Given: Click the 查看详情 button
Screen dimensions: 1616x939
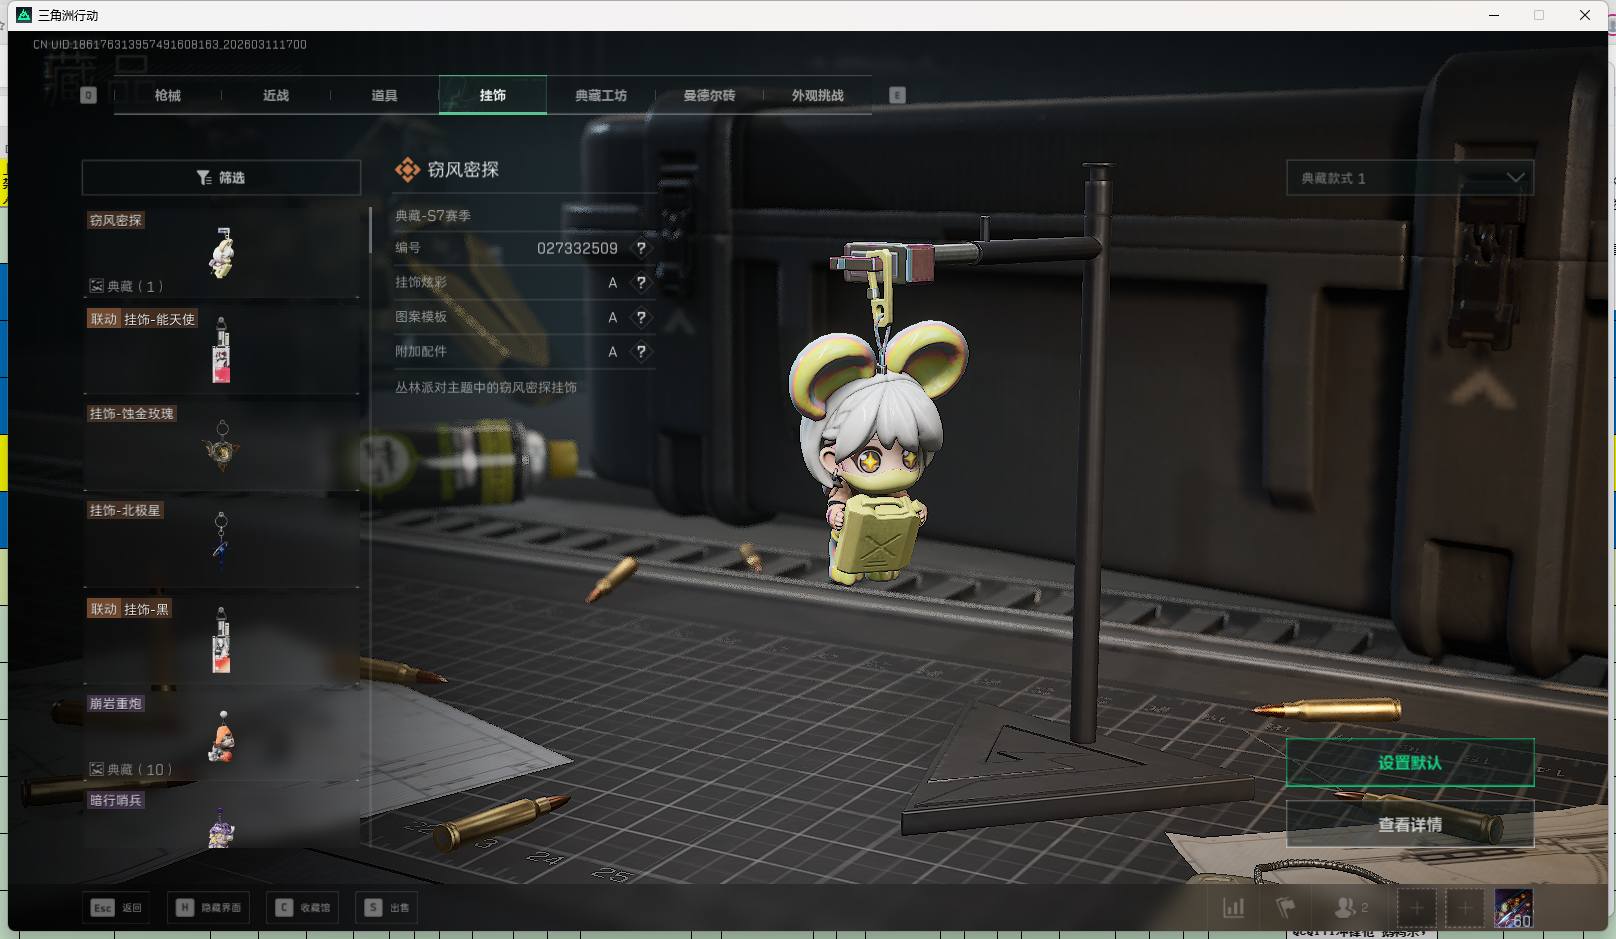Looking at the screenshot, I should 1409,825.
